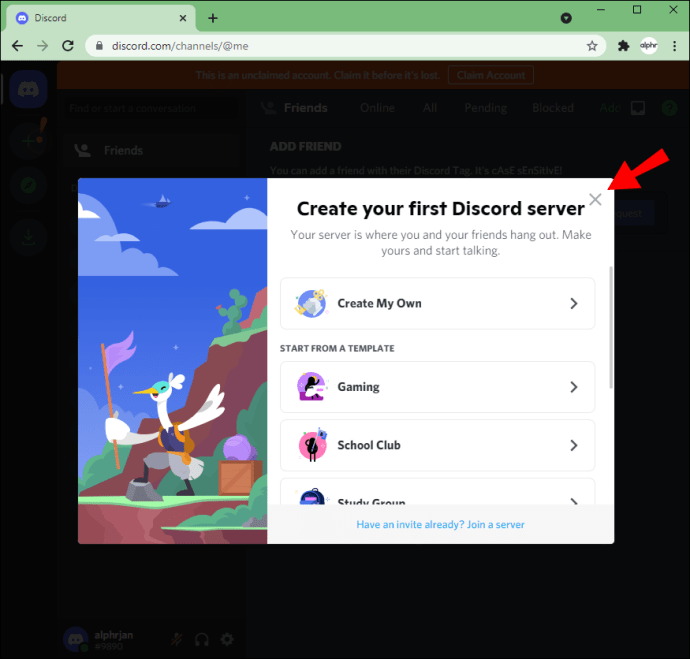The height and width of the screenshot is (659, 690).
Task: Switch to the Pending friends tab
Action: coord(485,108)
